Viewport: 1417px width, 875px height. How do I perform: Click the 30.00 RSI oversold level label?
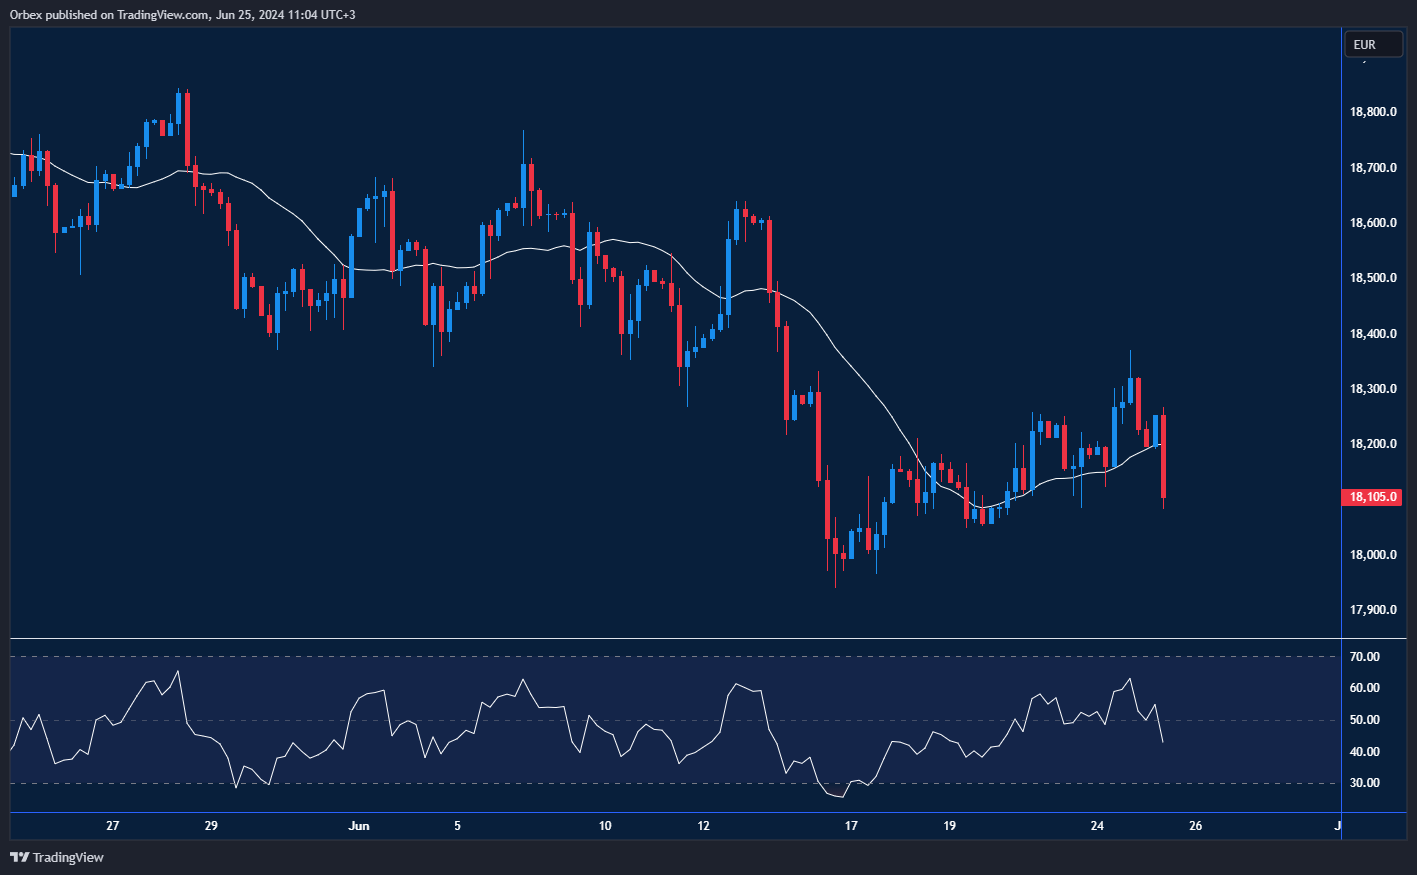(x=1365, y=783)
